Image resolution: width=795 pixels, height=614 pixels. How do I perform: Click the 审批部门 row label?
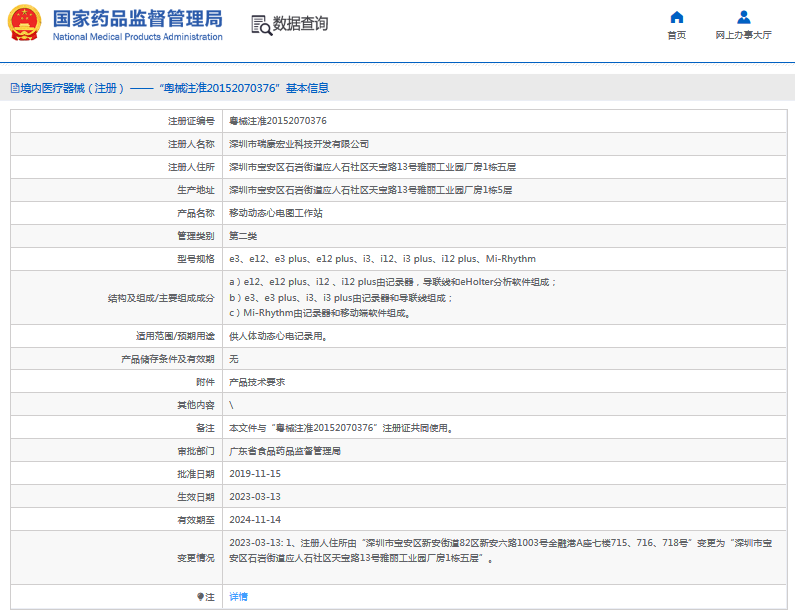point(196,451)
